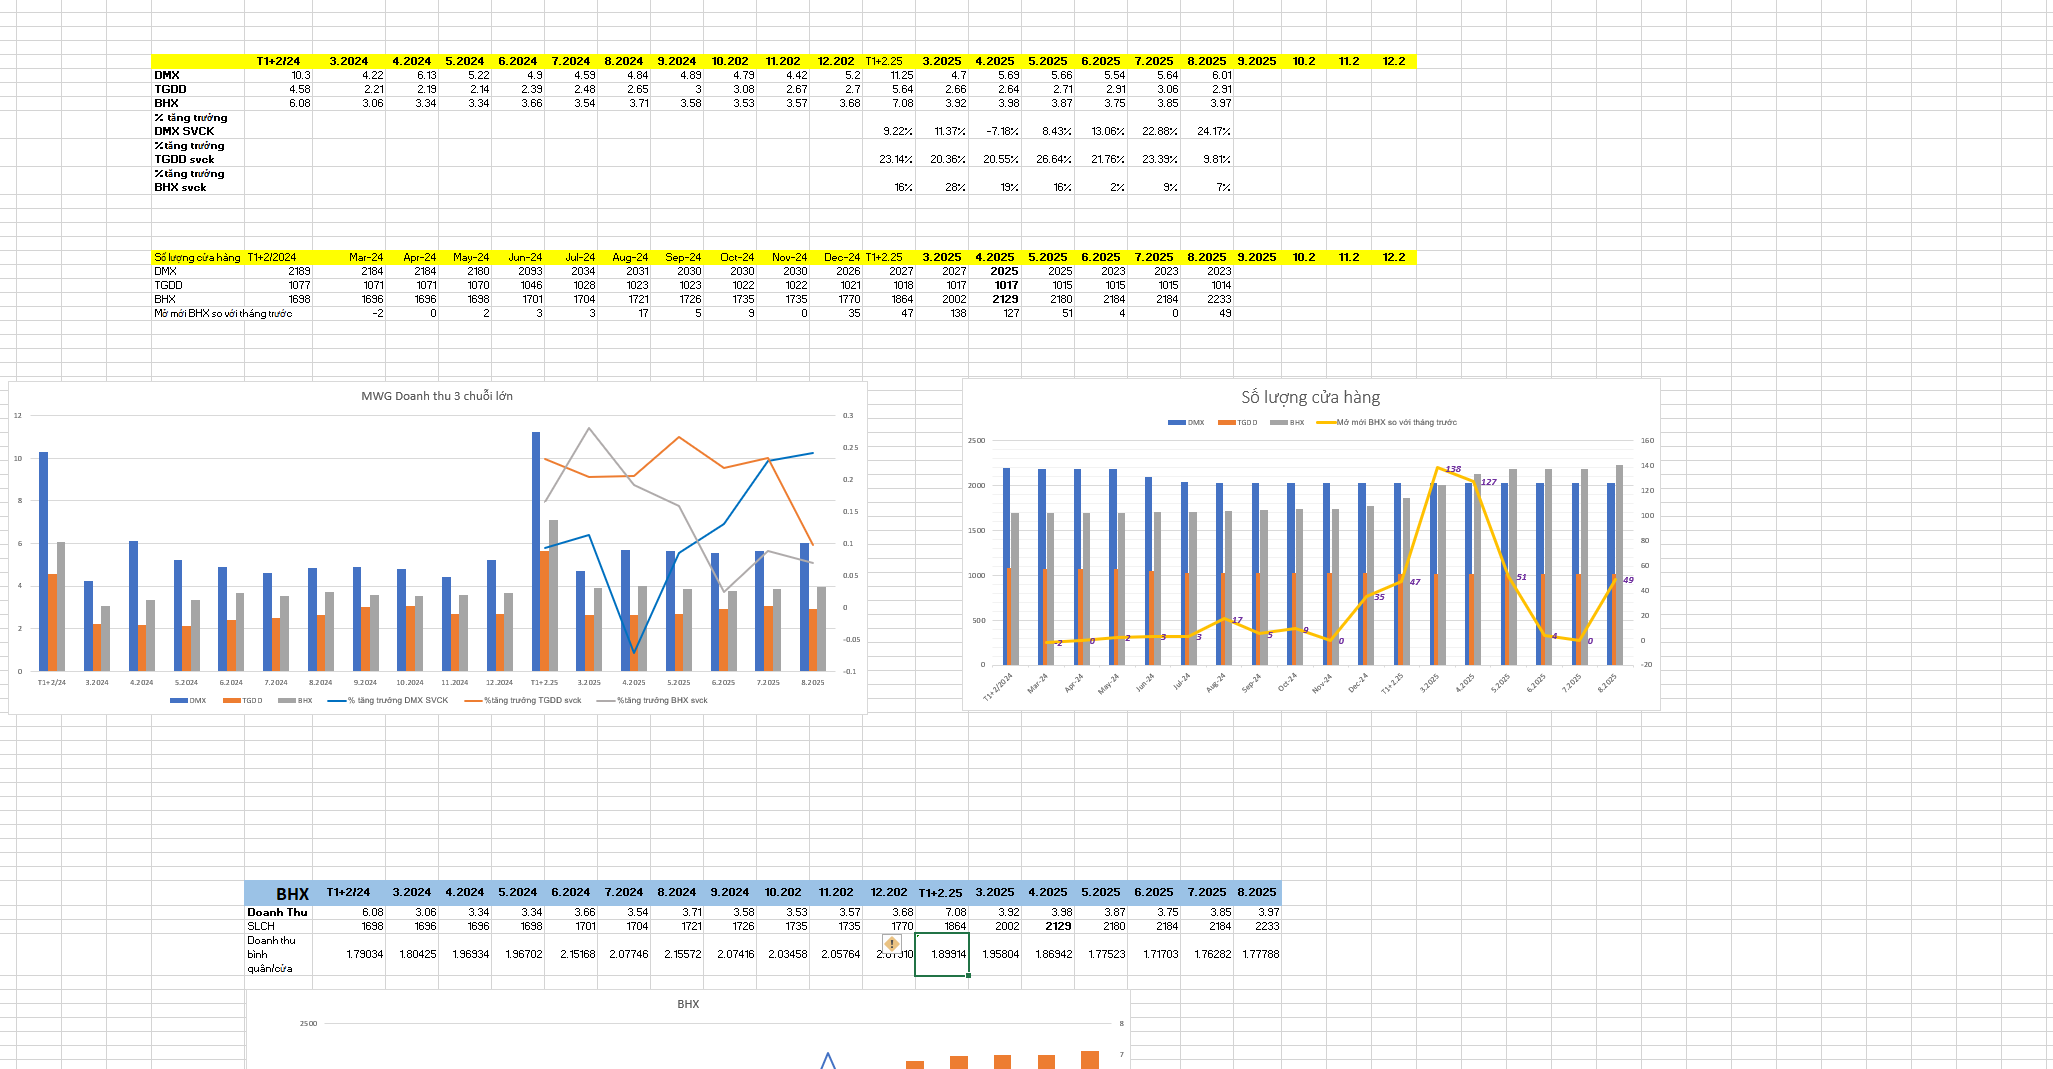
Task: Click the DMX legend entry in the store count chart
Action: (x=1186, y=422)
